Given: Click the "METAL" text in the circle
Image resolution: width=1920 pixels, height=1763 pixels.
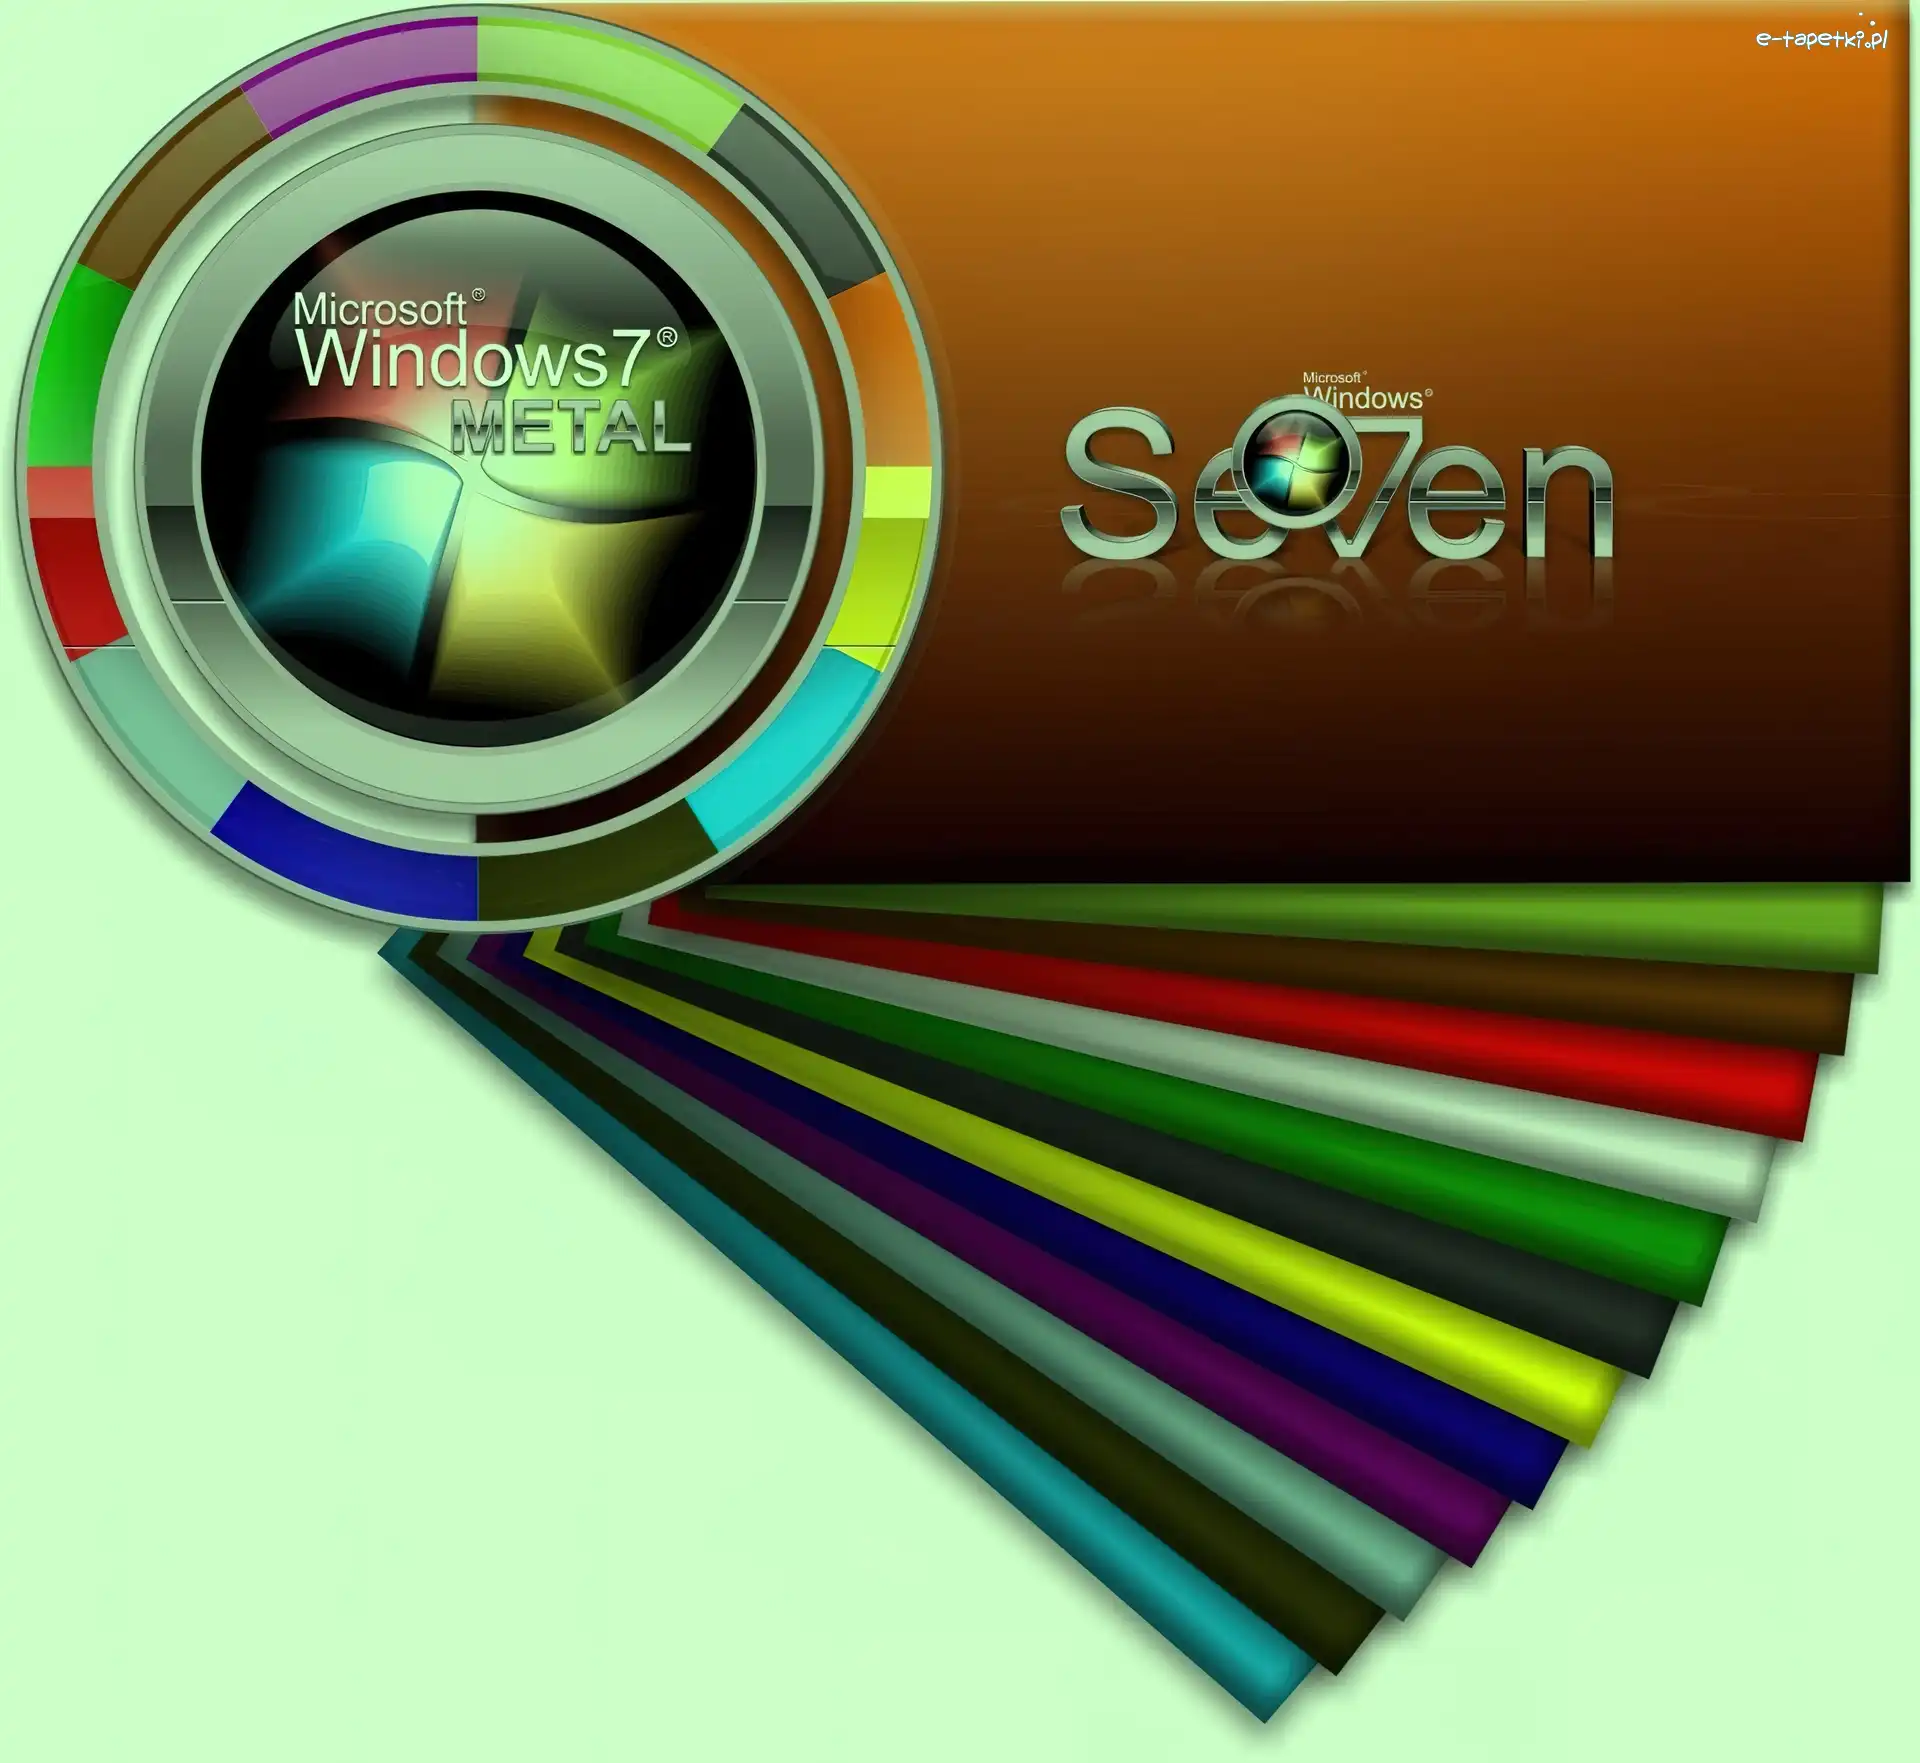Looking at the screenshot, I should [x=571, y=428].
